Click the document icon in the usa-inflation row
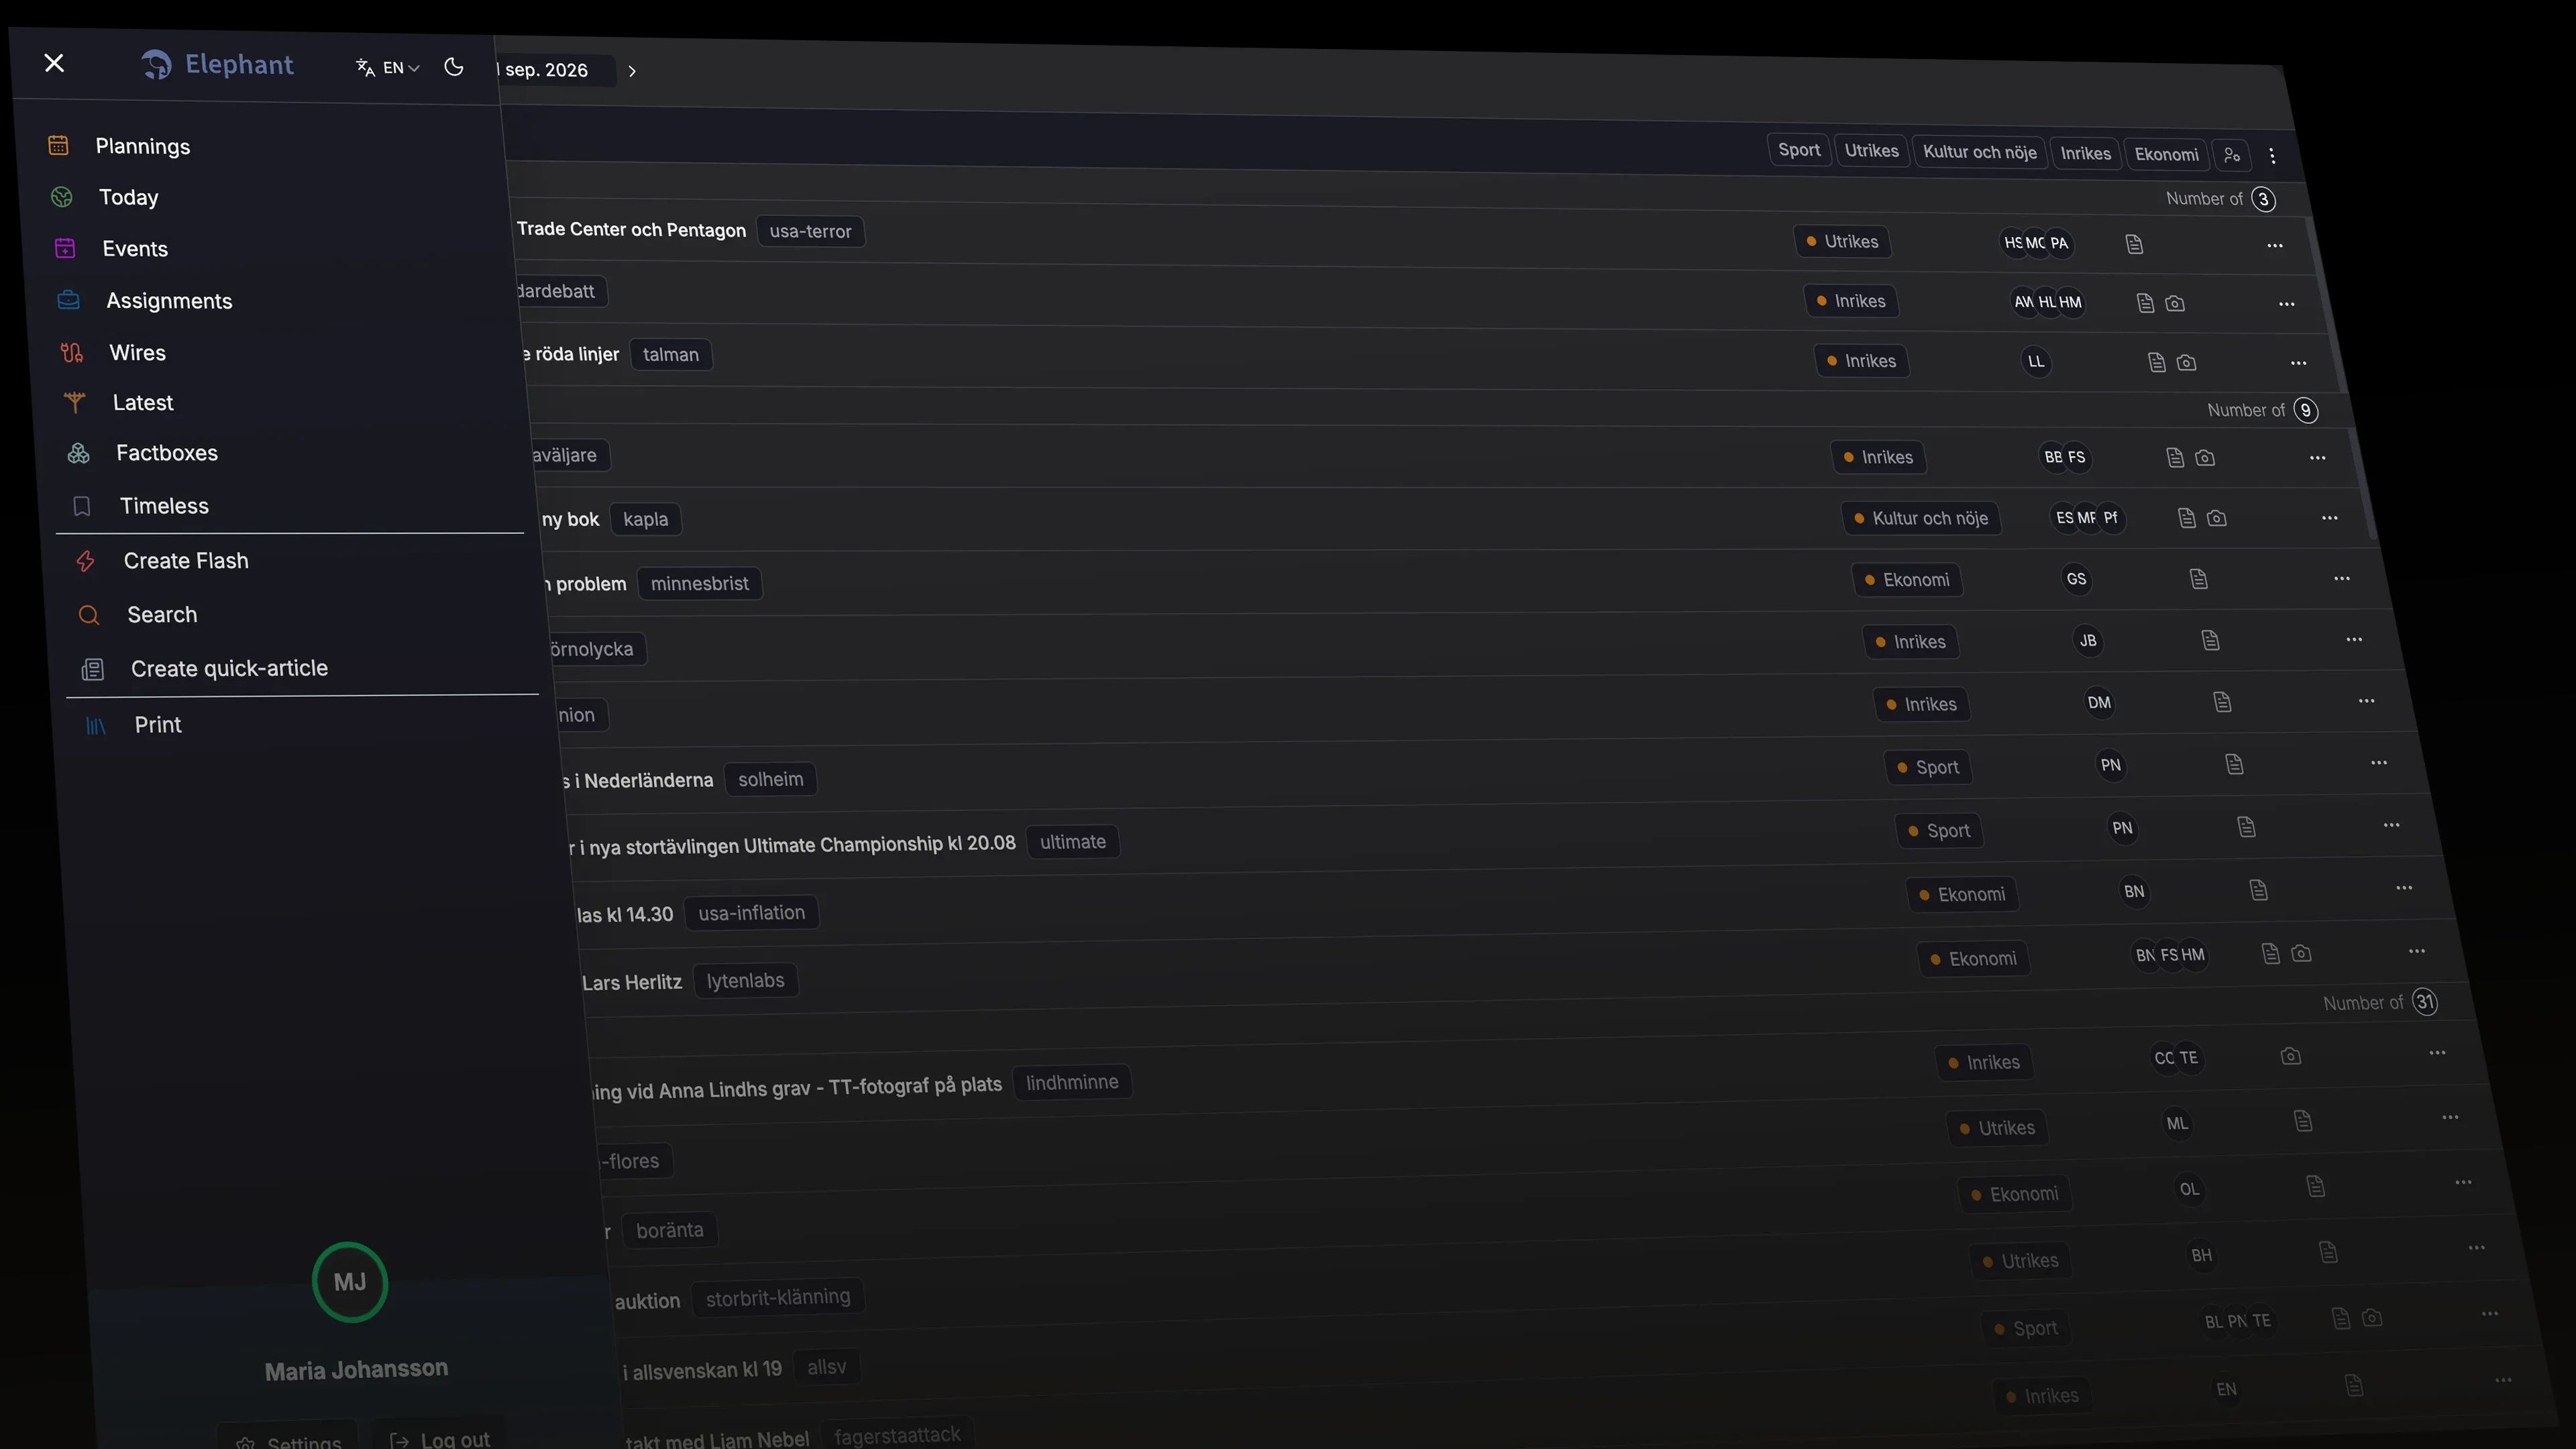2576x1449 pixels. [2258, 890]
